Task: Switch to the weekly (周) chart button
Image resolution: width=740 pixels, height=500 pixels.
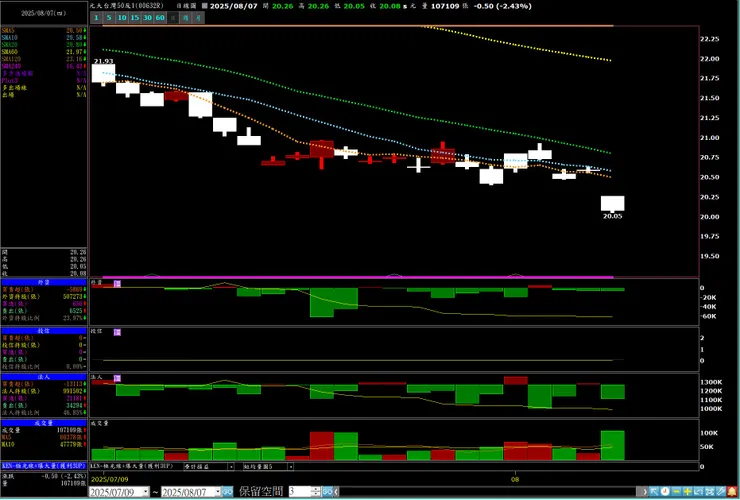Action: [186, 17]
